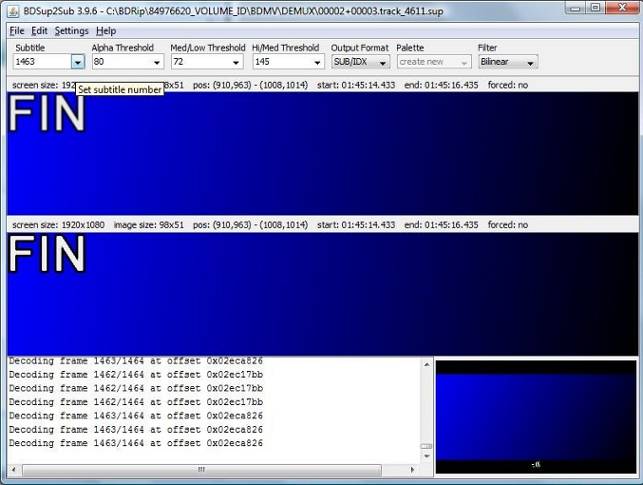Click the 'Output Format' label
Image resolution: width=643 pixels, height=485 pixels.
click(360, 48)
